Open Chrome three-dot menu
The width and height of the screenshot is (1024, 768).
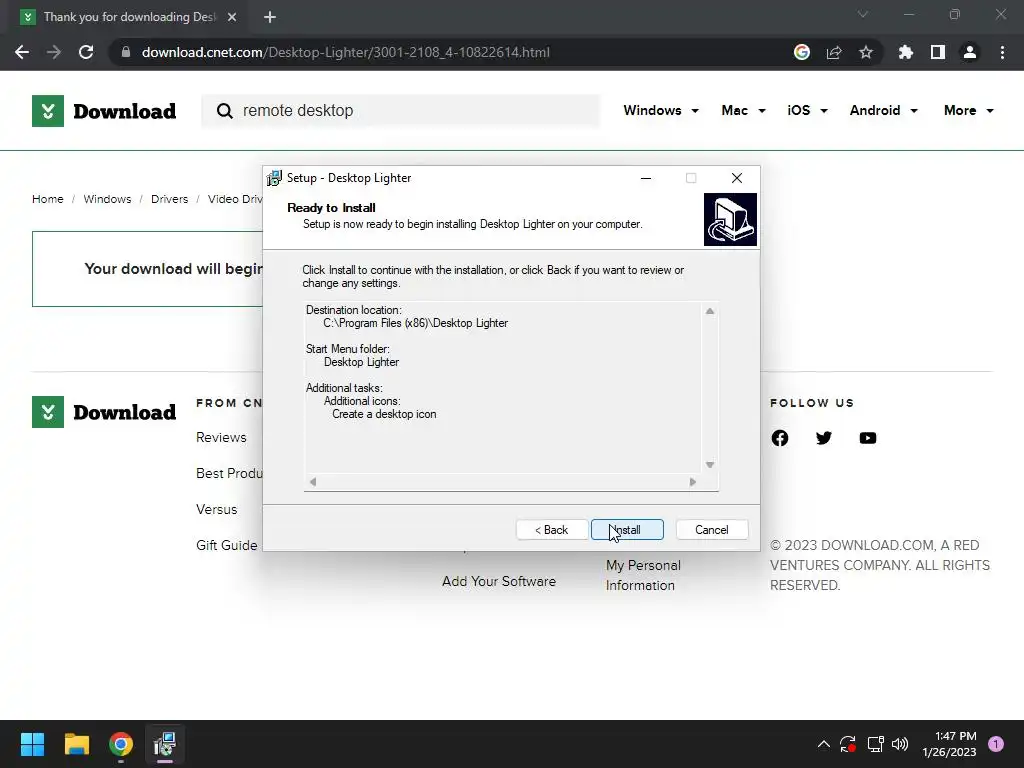1002,52
